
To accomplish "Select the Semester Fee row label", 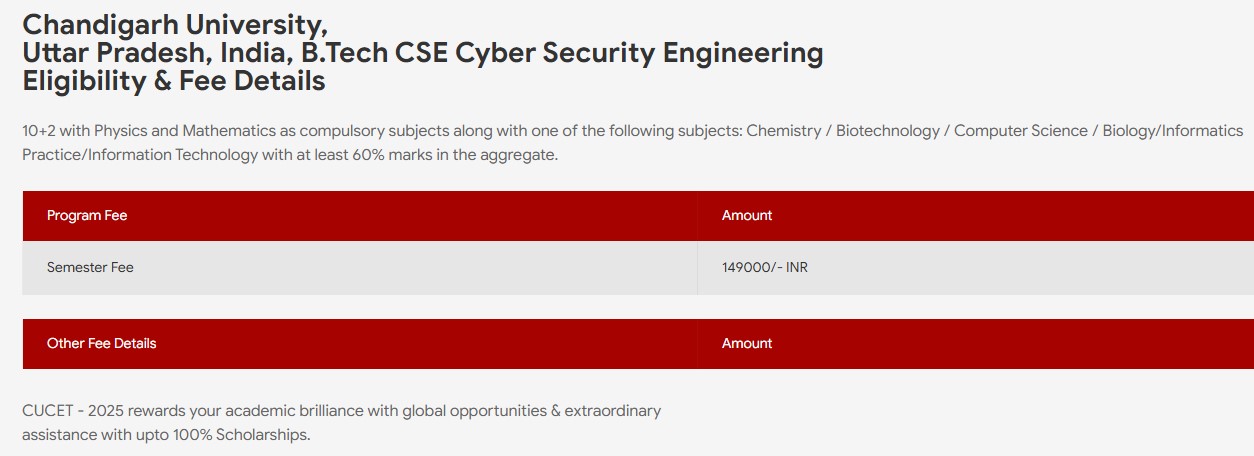I will tap(90, 267).
